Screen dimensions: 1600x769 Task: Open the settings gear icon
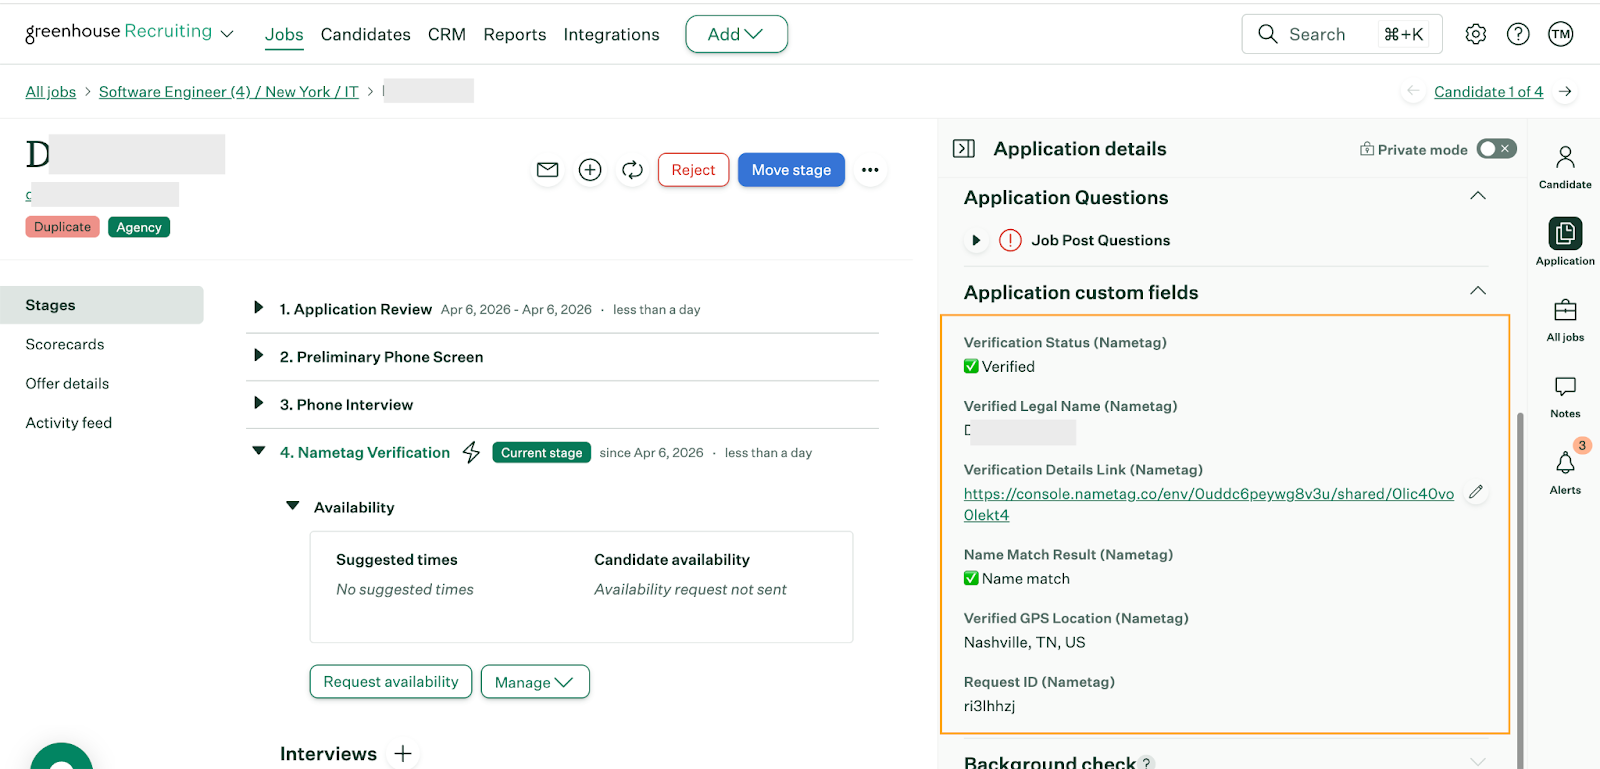1475,34
